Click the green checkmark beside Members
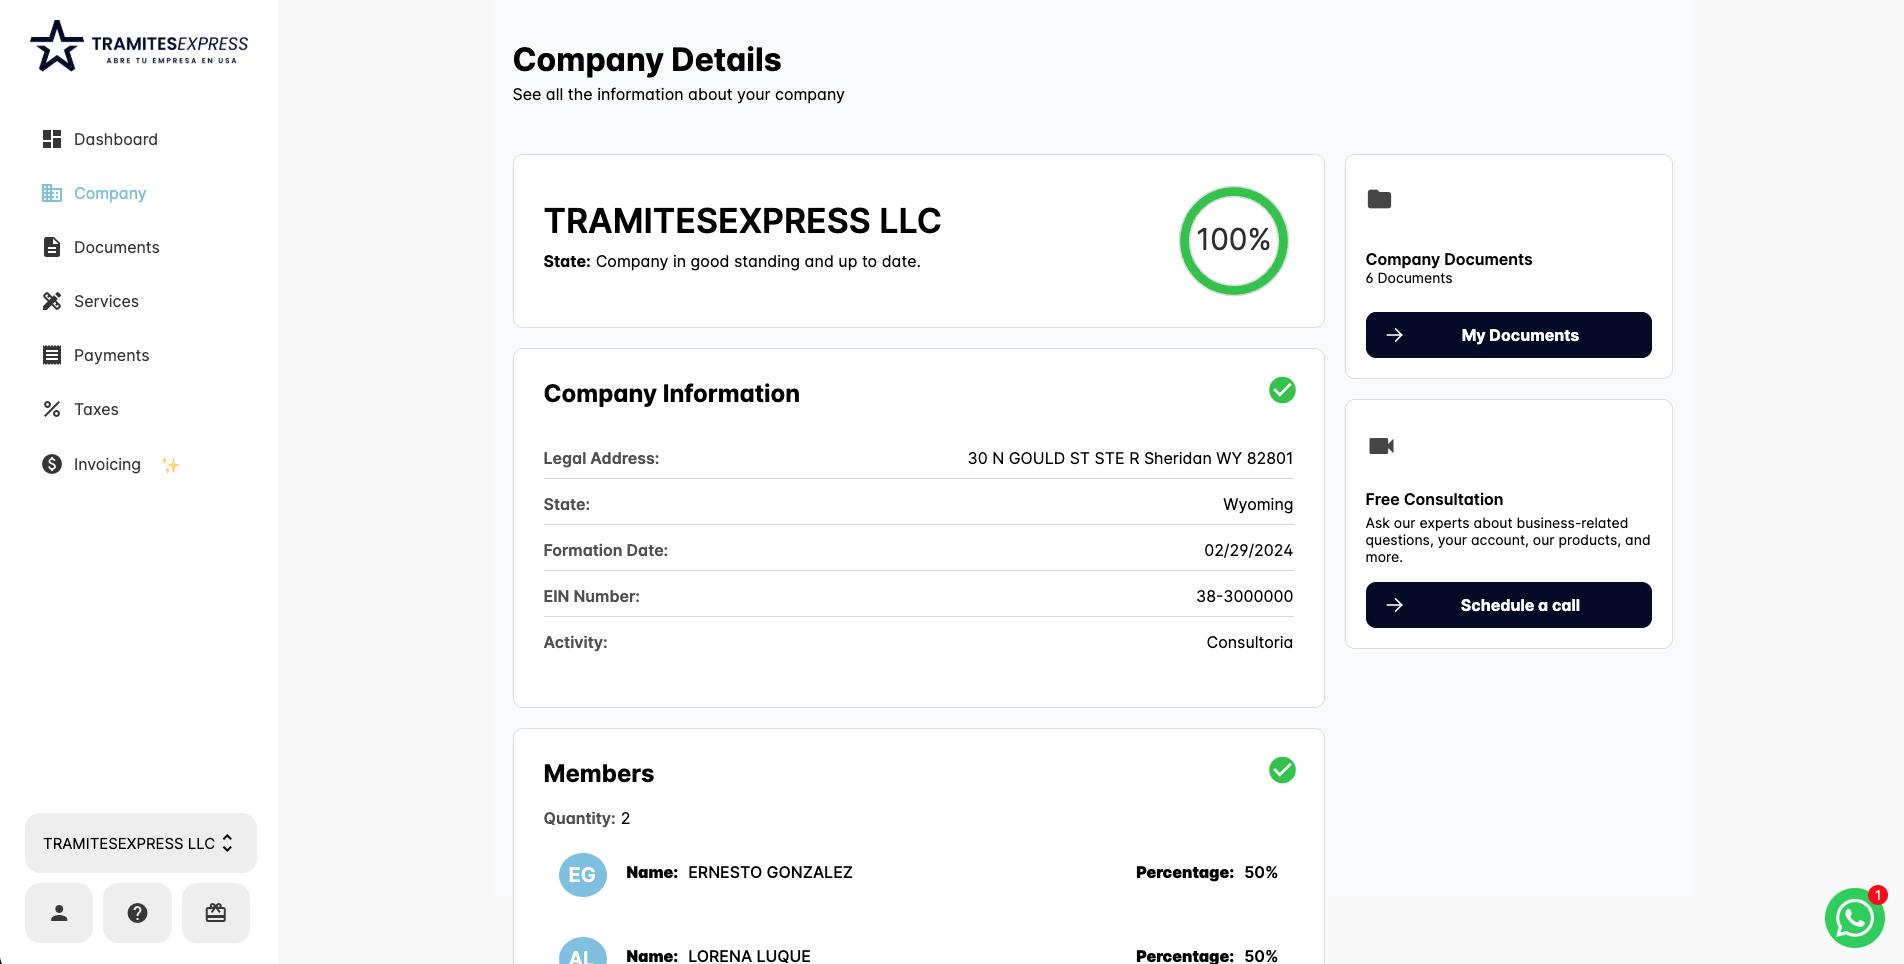 point(1282,770)
